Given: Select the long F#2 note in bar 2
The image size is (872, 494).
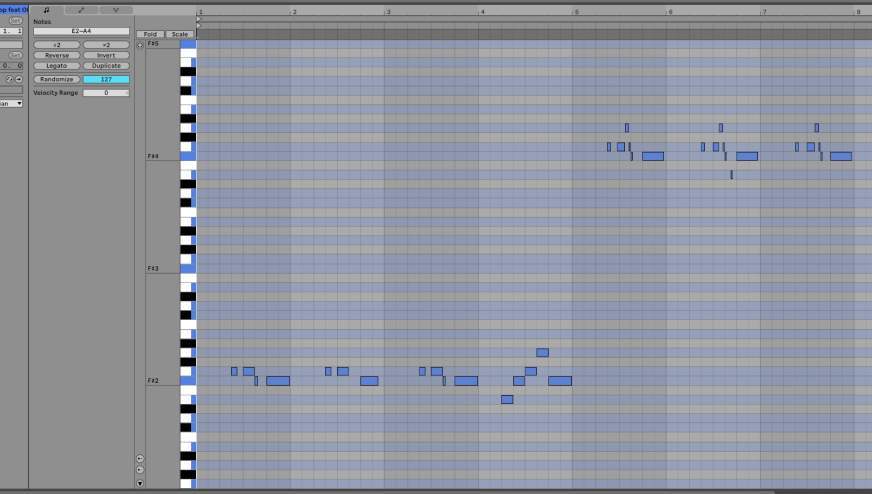Looking at the screenshot, I should (x=369, y=381).
